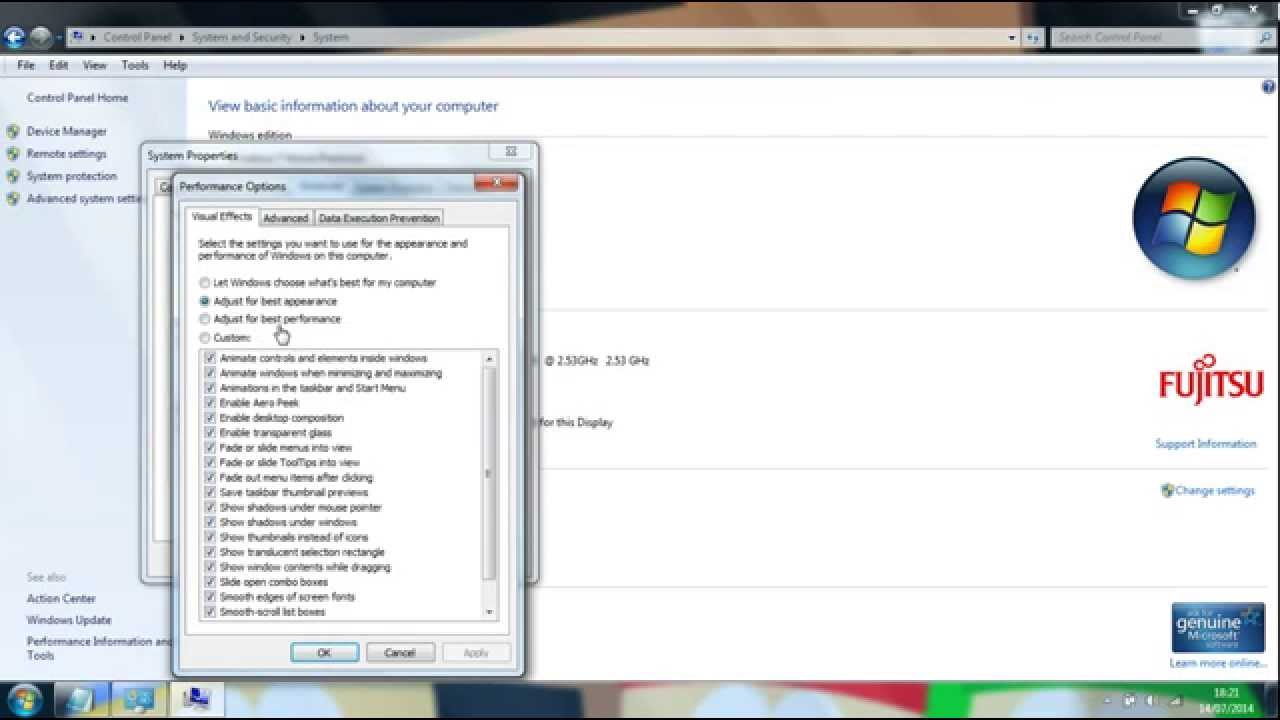The height and width of the screenshot is (720, 1280).
Task: Open the Support Information link
Action: (x=1205, y=444)
